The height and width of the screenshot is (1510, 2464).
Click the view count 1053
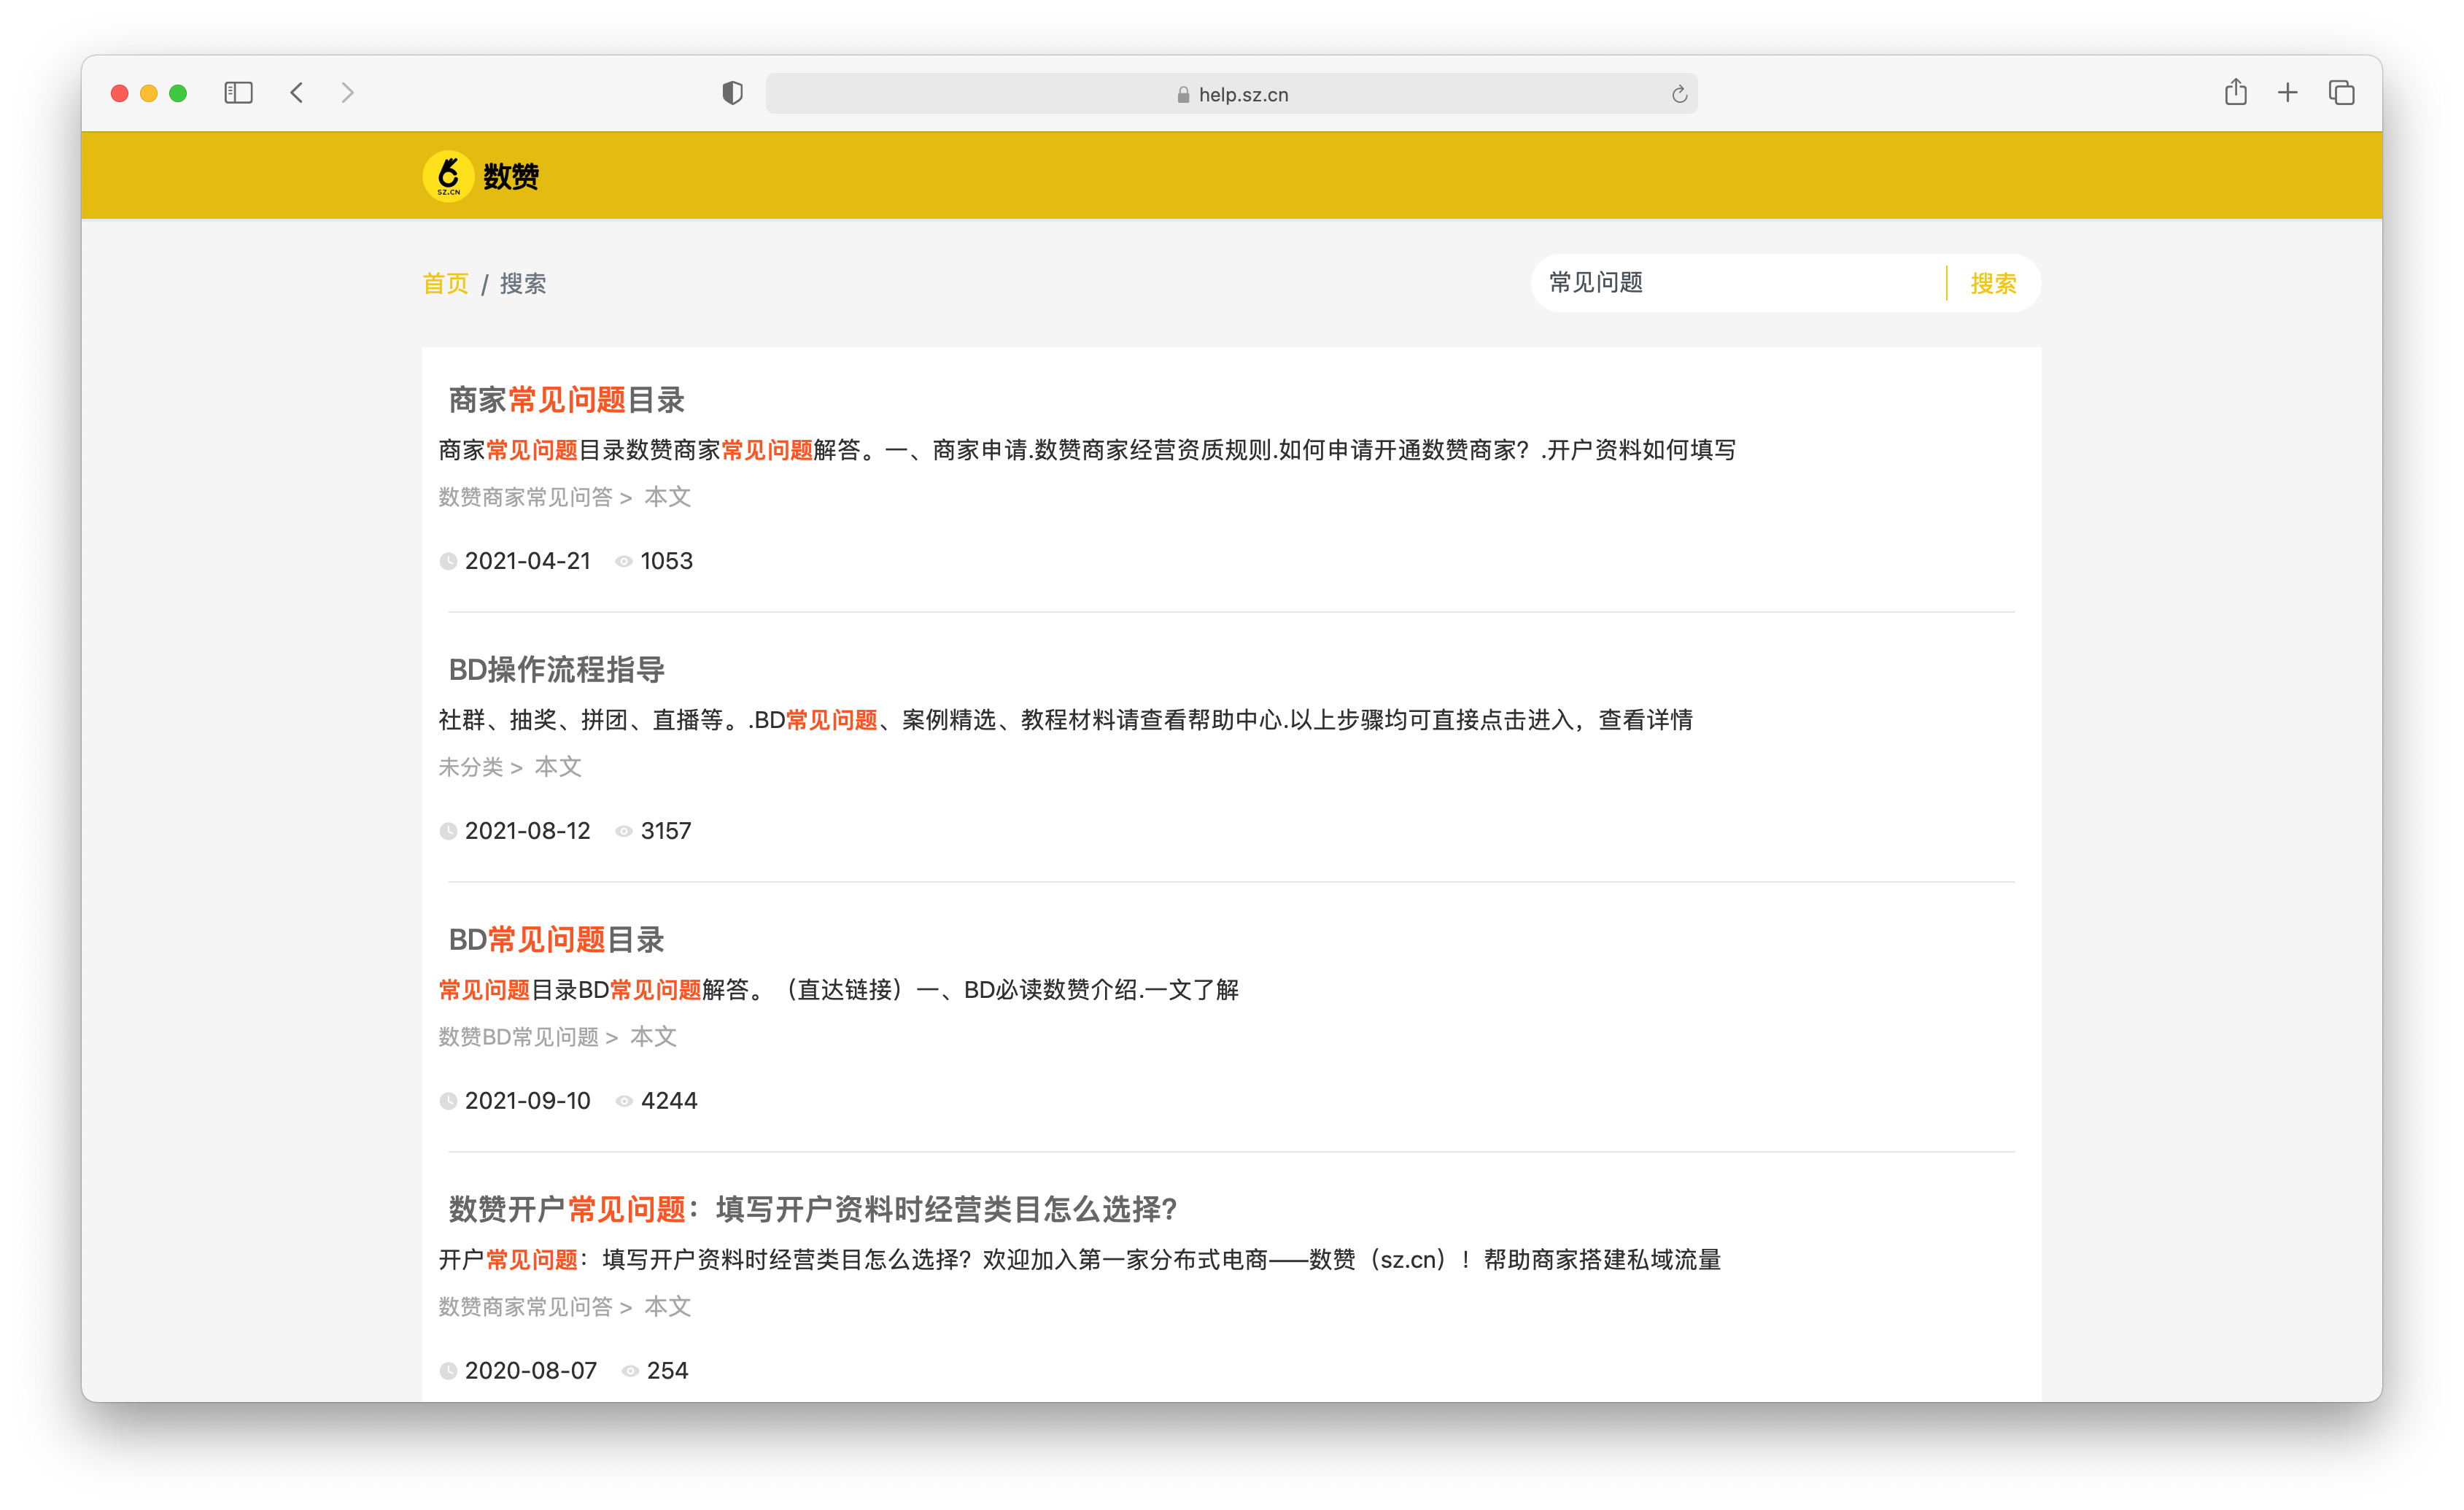[667, 562]
